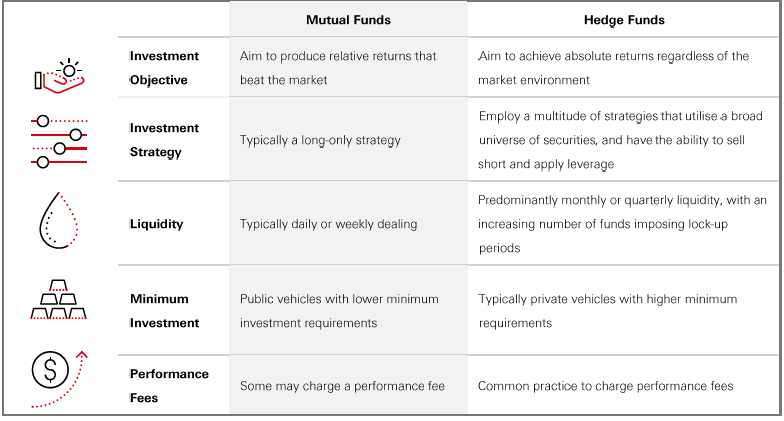Image resolution: width=784 pixels, height=421 pixels.
Task: Click the Liquidity row label
Action: point(157,224)
